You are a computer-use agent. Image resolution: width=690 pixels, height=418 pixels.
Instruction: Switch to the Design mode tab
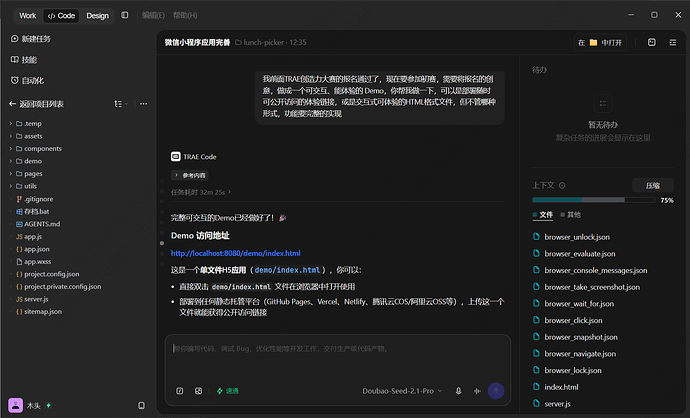coord(97,16)
